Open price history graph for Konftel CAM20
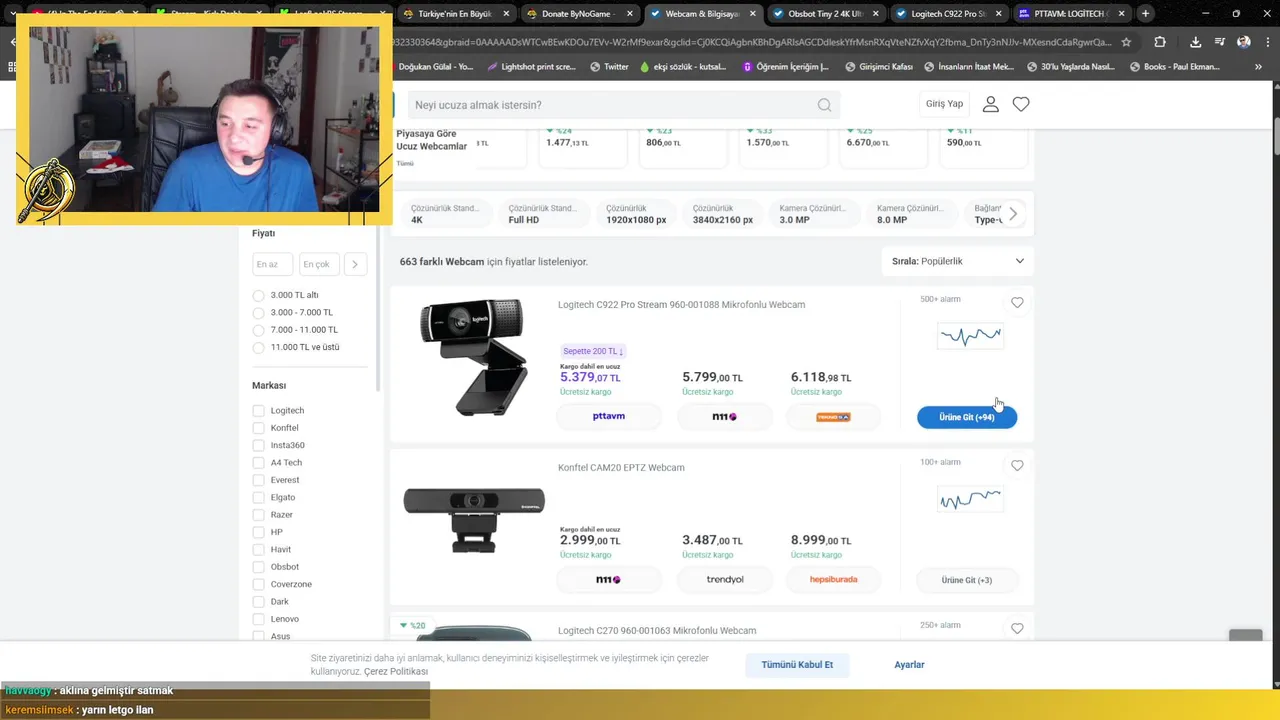 (x=970, y=498)
